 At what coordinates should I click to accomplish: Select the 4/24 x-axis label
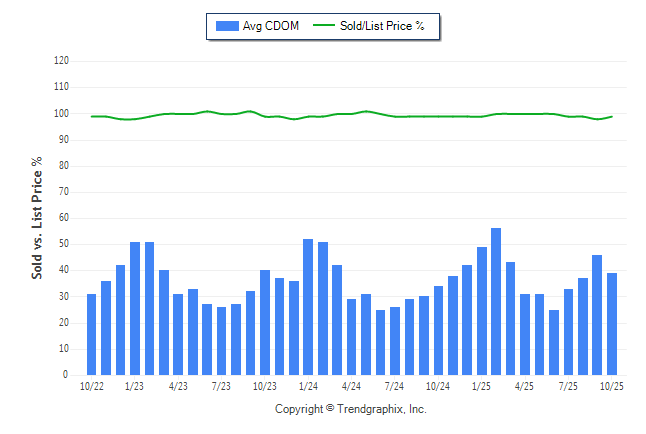click(x=351, y=386)
